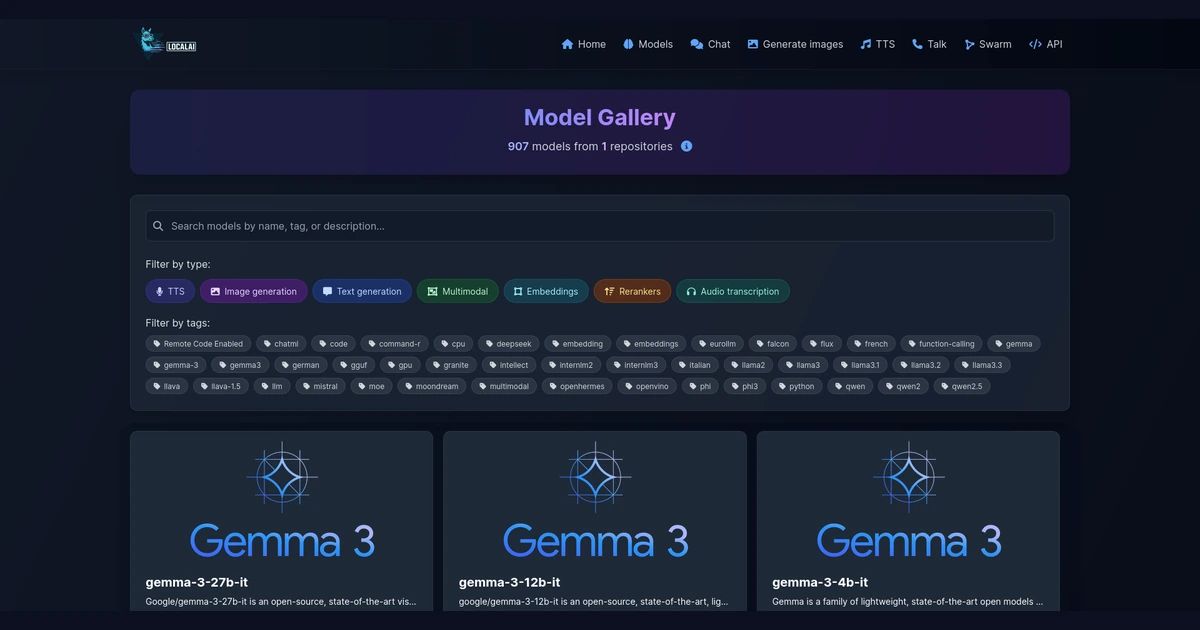Select the 'gguf' tag

point(353,365)
